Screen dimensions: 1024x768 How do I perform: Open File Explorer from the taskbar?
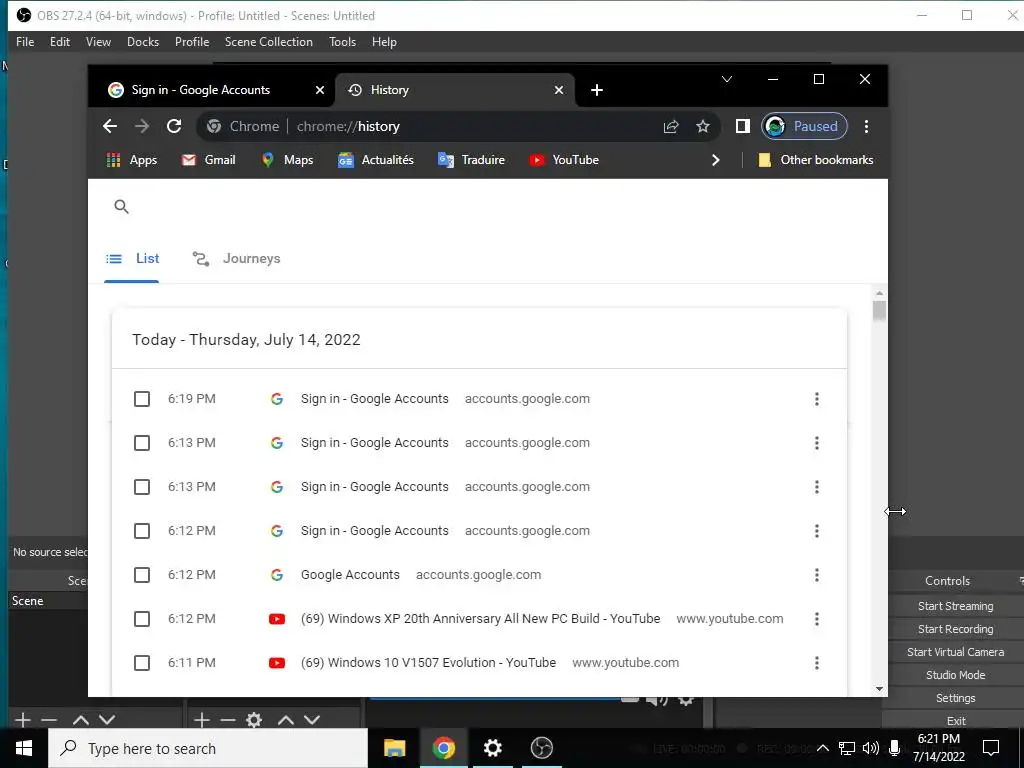pos(394,748)
